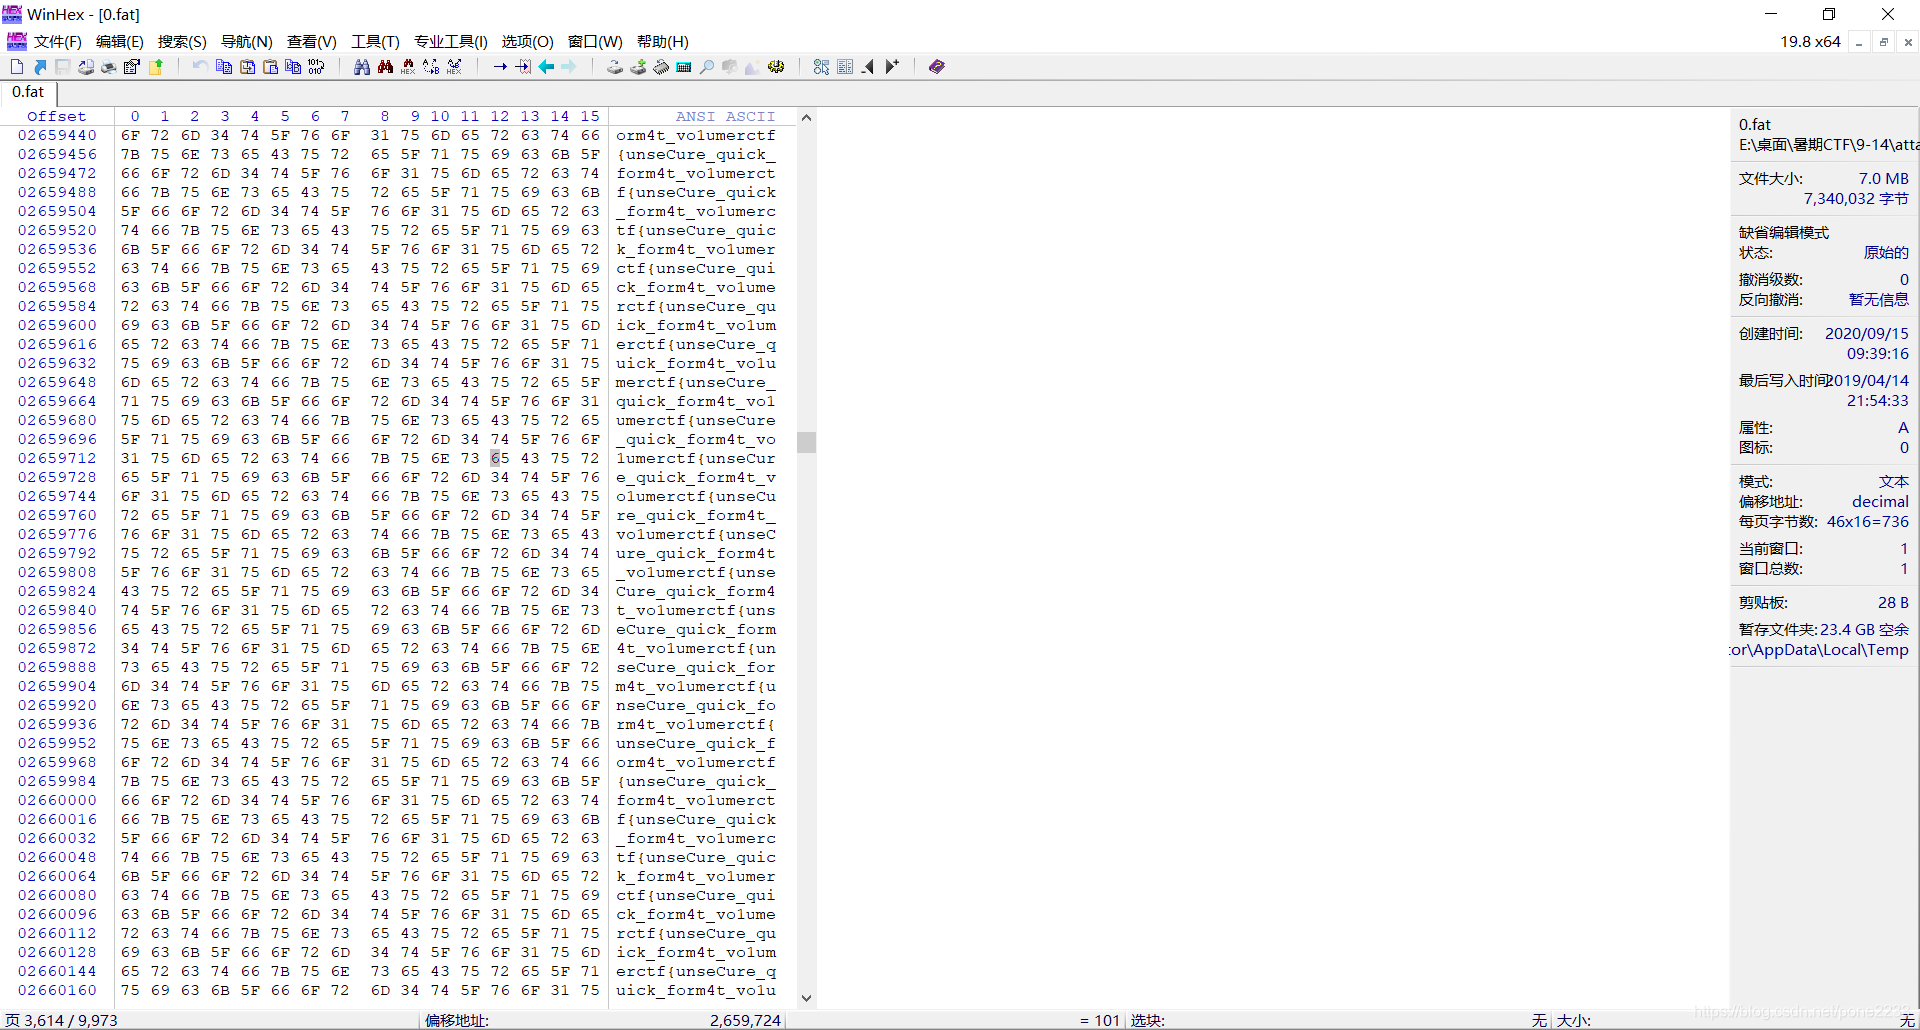Click the black left triangle toolbar icon
This screenshot has width=1920, height=1030.
pos(868,67)
